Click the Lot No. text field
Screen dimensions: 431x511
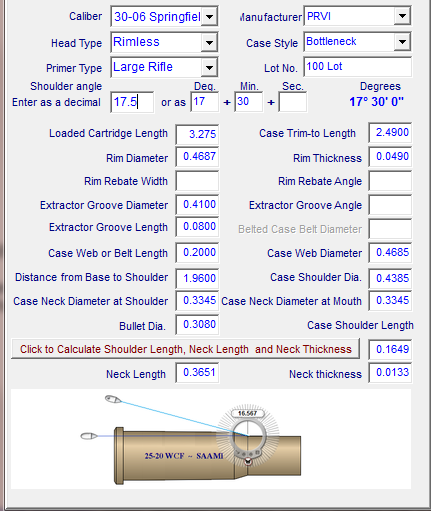point(357,67)
